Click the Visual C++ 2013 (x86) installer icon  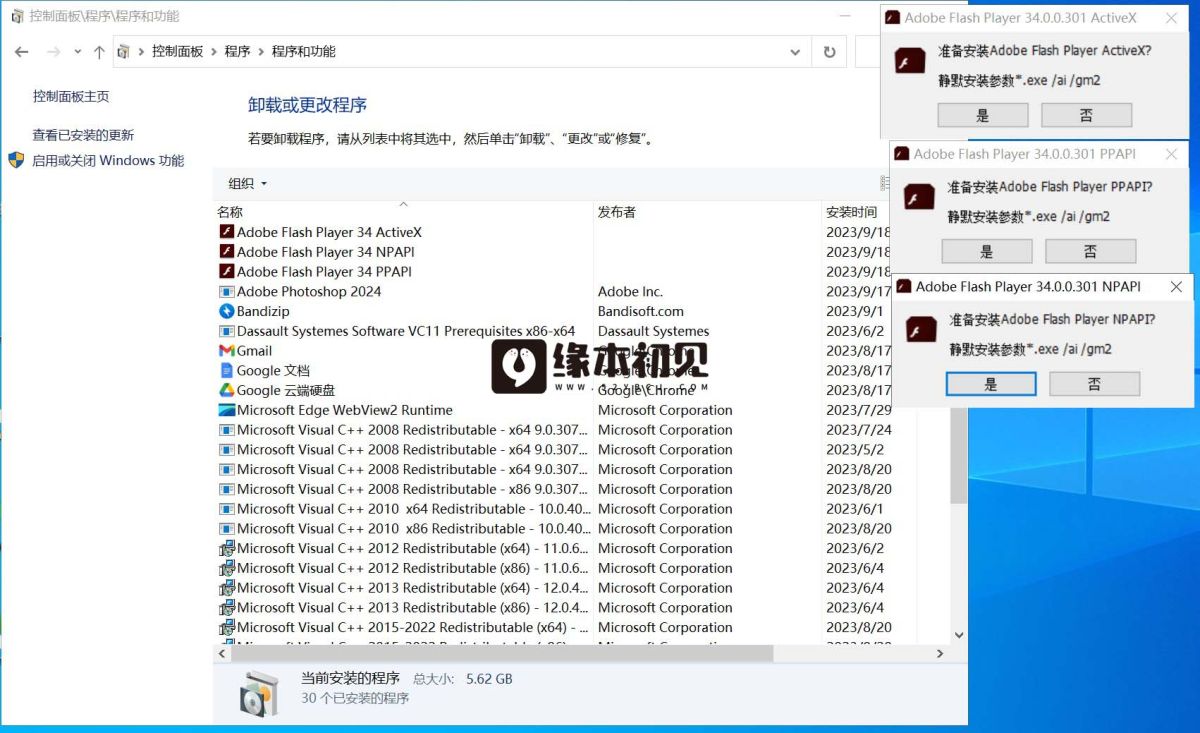point(226,608)
